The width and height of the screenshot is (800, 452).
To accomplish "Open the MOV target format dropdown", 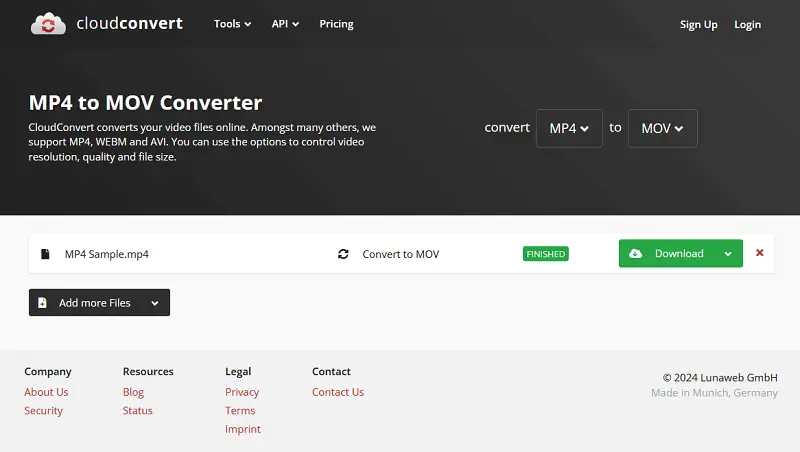I will coord(662,128).
